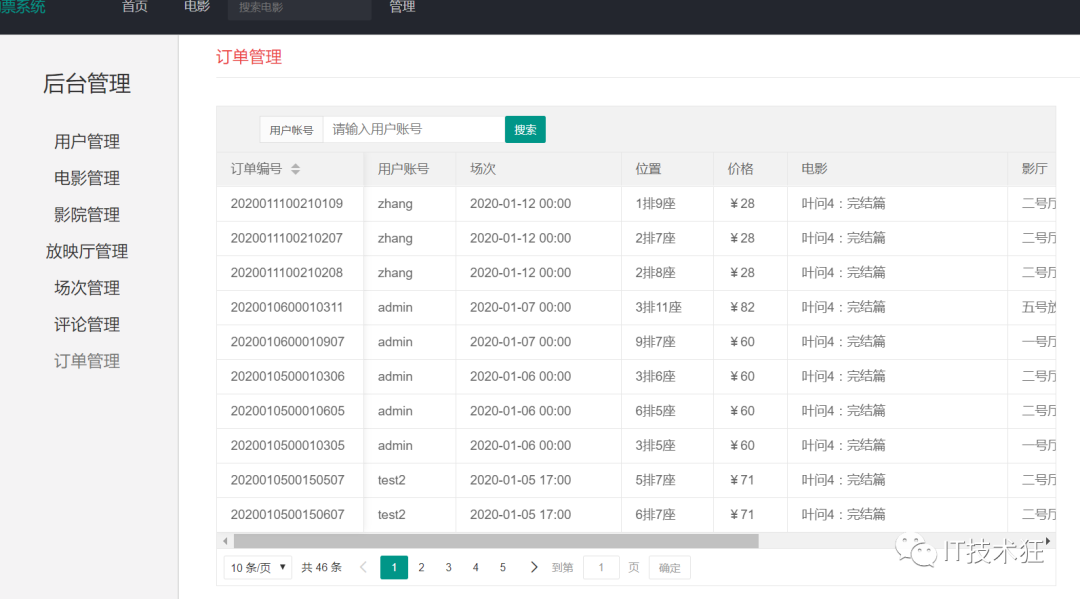The height and width of the screenshot is (599, 1080).
Task: Go to the next page arrow
Action: pos(534,567)
